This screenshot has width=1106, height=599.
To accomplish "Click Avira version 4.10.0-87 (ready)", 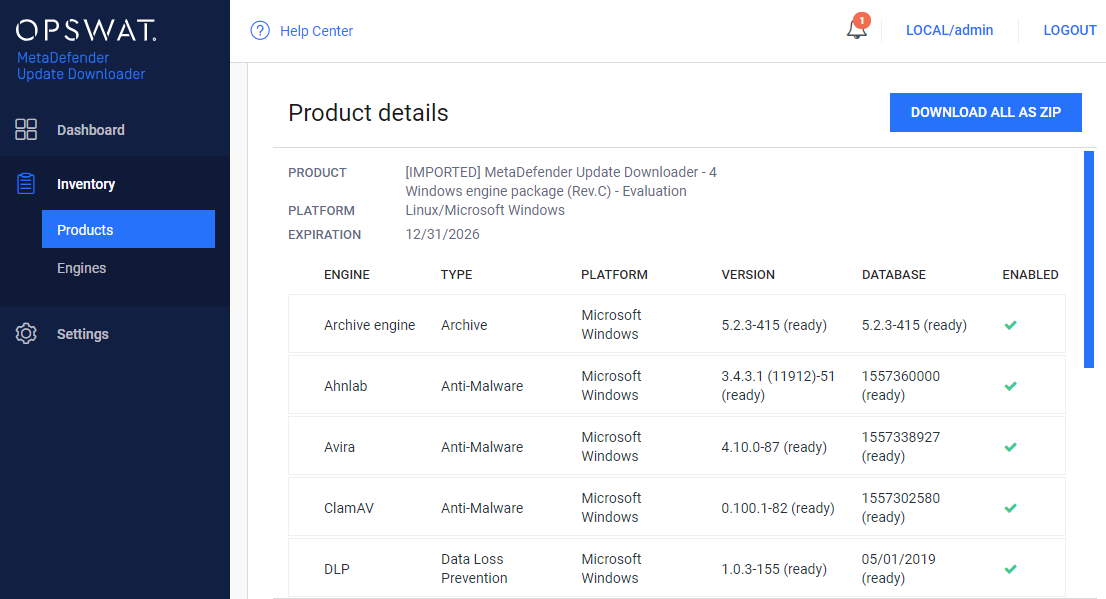I will click(x=774, y=447).
